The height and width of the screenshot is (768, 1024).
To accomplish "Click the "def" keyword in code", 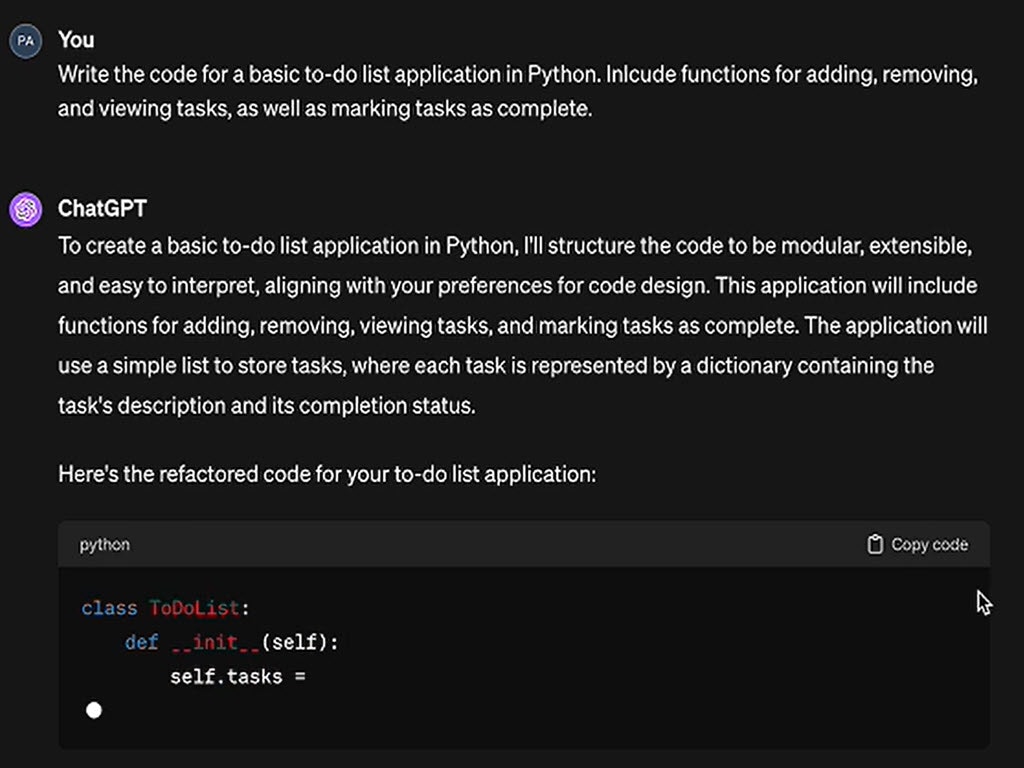I will 142,642.
